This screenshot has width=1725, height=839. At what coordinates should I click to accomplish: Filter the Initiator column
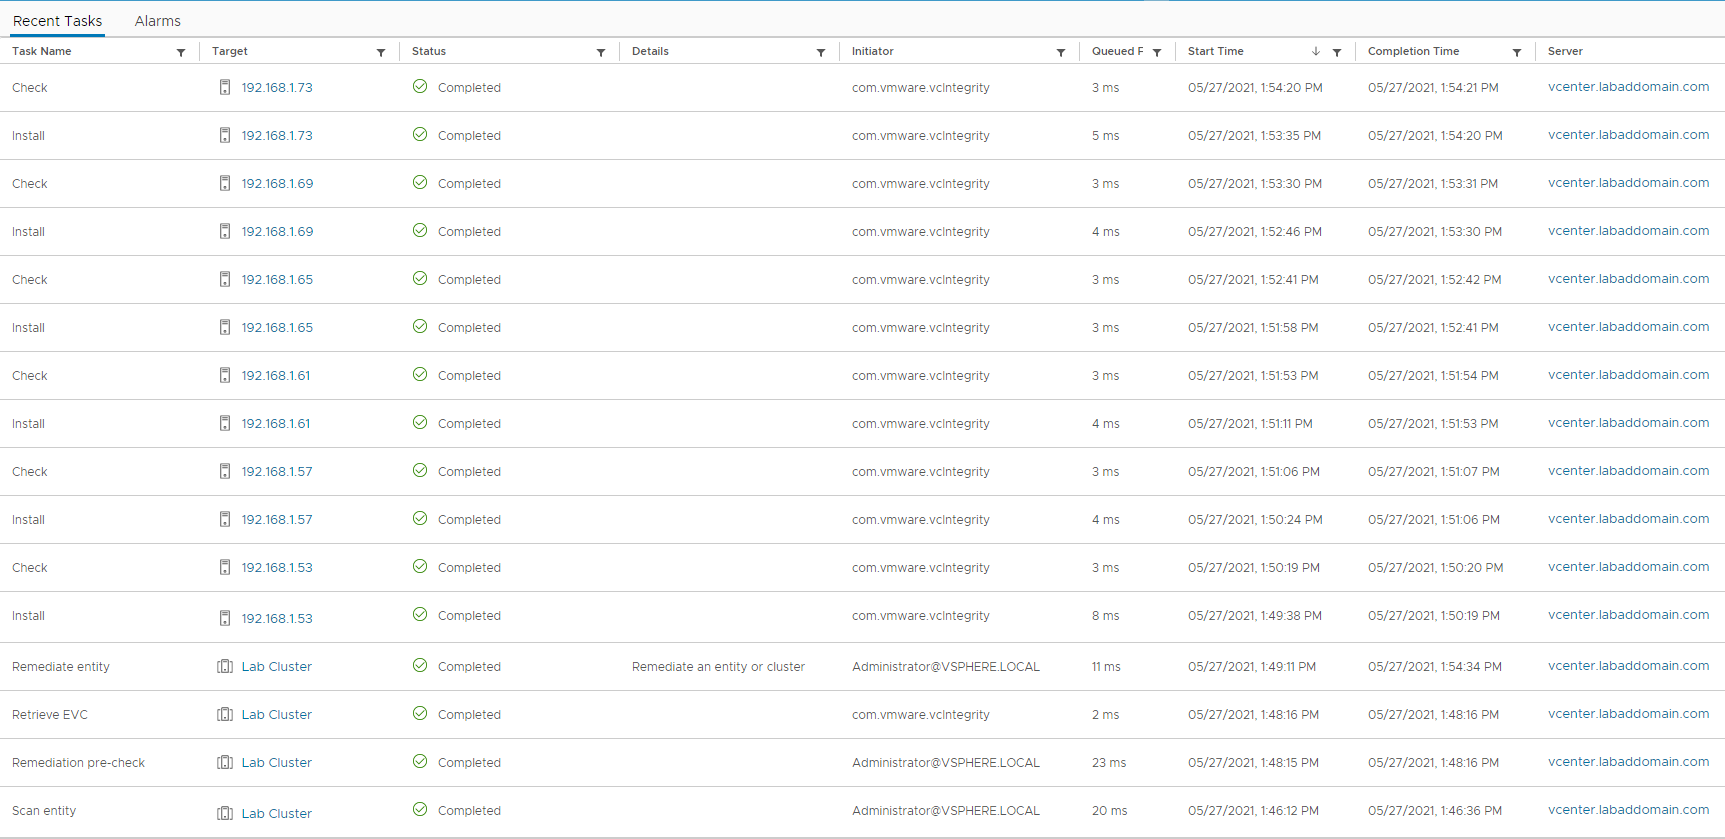tap(1061, 52)
